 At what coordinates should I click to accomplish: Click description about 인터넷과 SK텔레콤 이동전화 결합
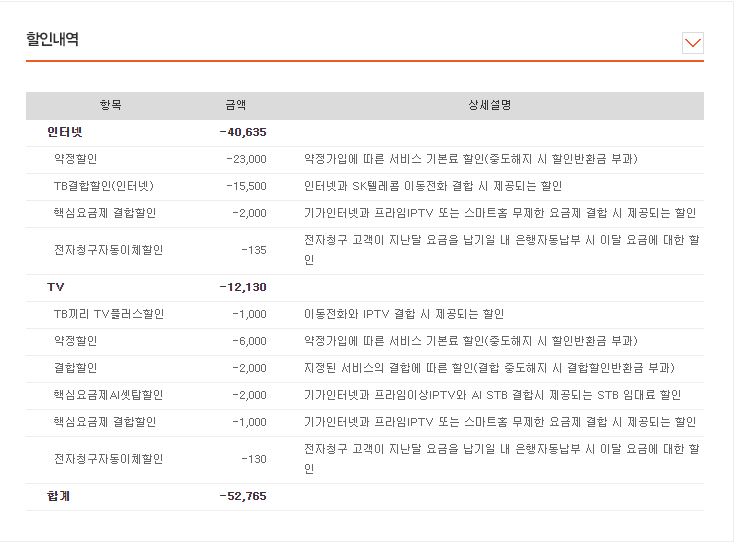point(432,186)
